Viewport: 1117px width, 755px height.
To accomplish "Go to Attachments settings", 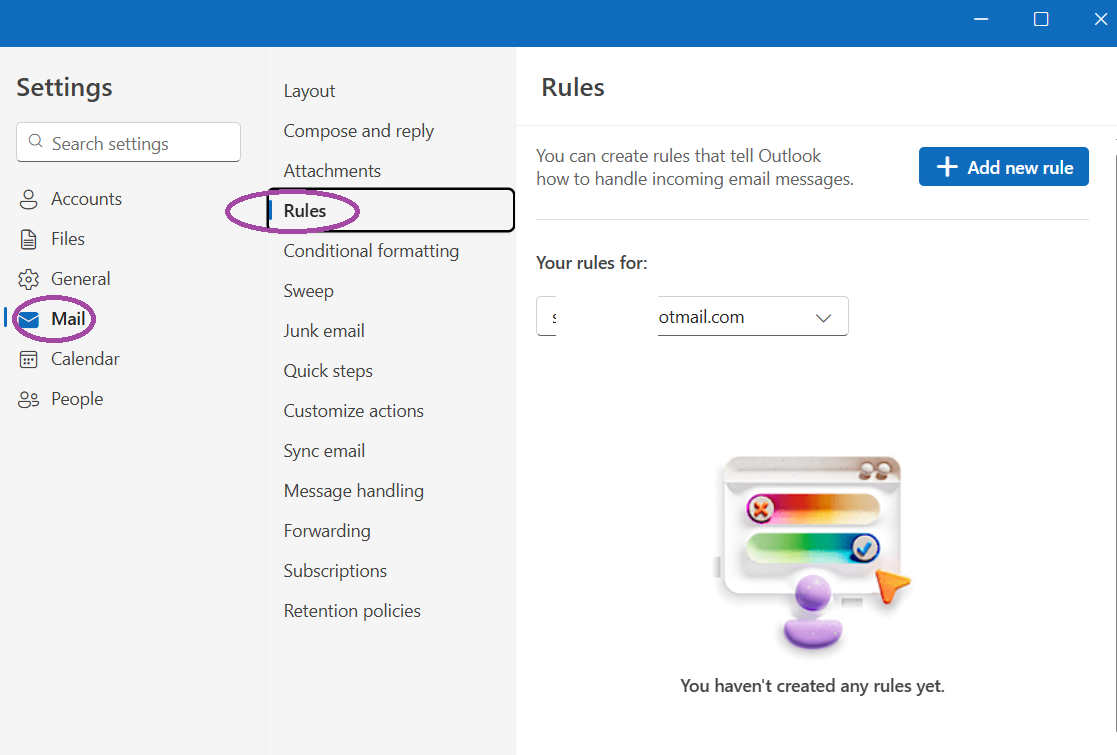I will pyautogui.click(x=332, y=171).
